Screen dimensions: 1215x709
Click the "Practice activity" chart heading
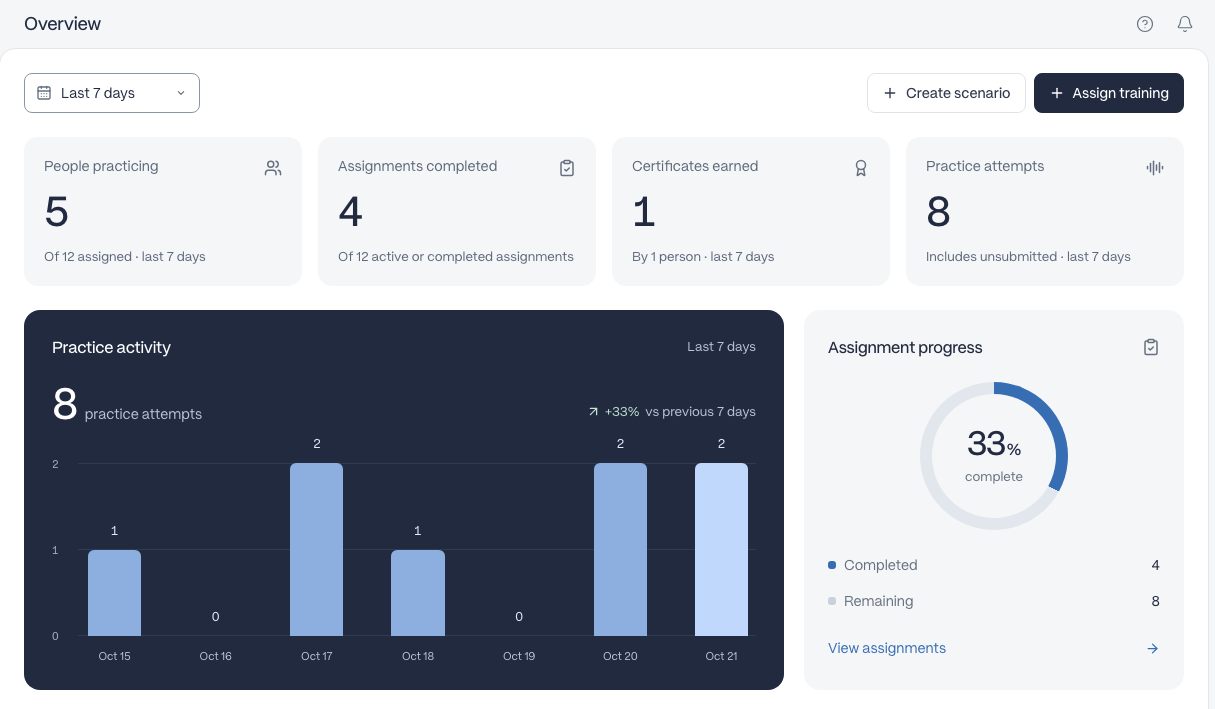tap(111, 348)
